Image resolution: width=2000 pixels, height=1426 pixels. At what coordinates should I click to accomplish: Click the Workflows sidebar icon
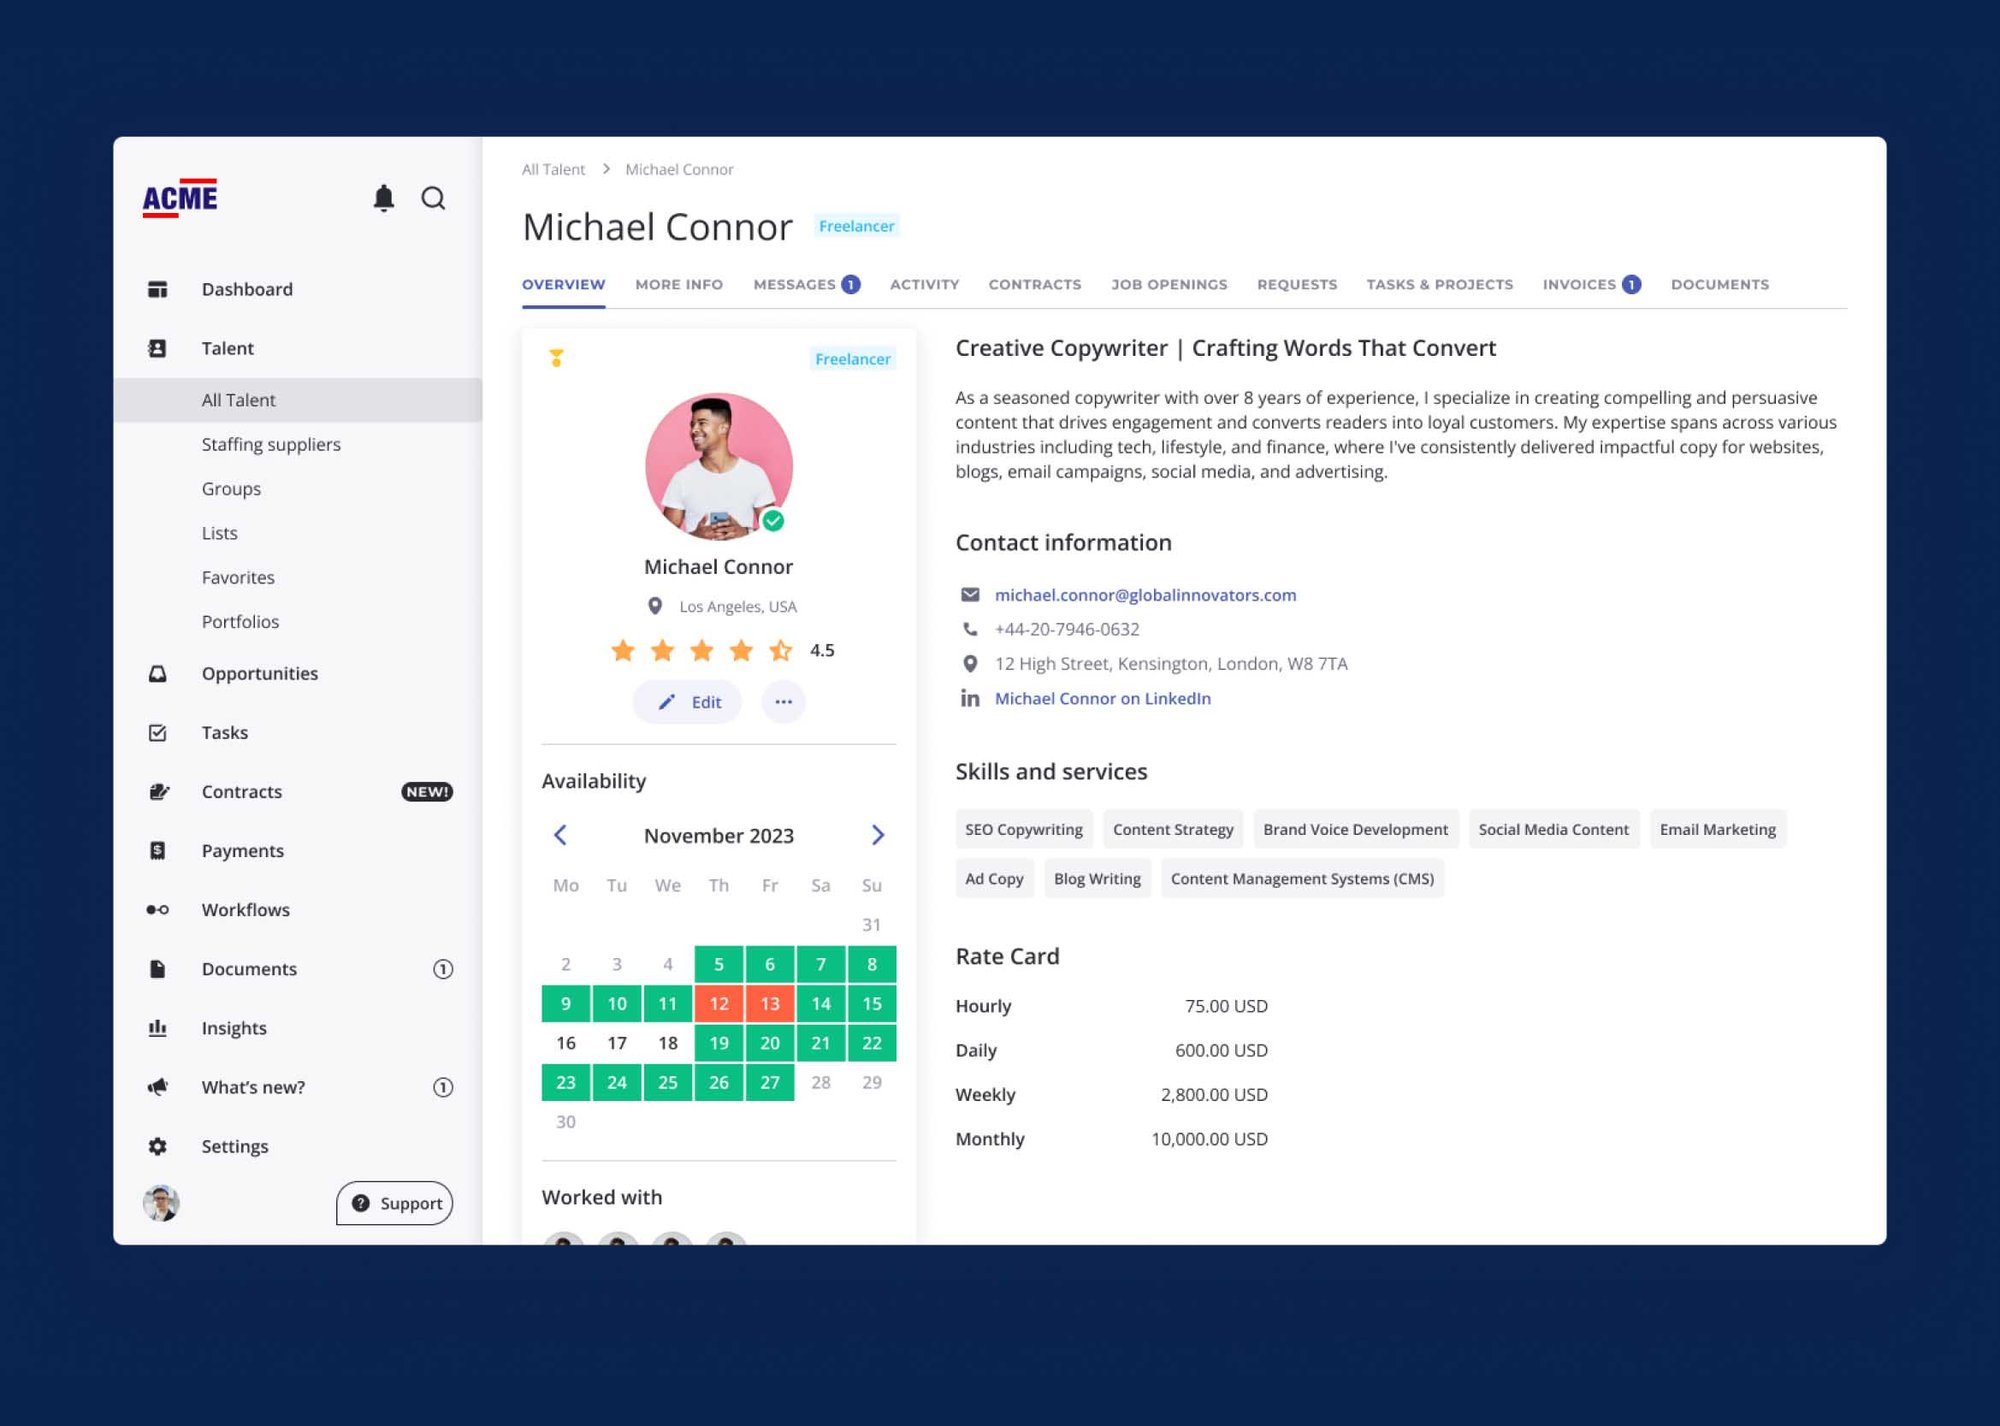(x=158, y=910)
